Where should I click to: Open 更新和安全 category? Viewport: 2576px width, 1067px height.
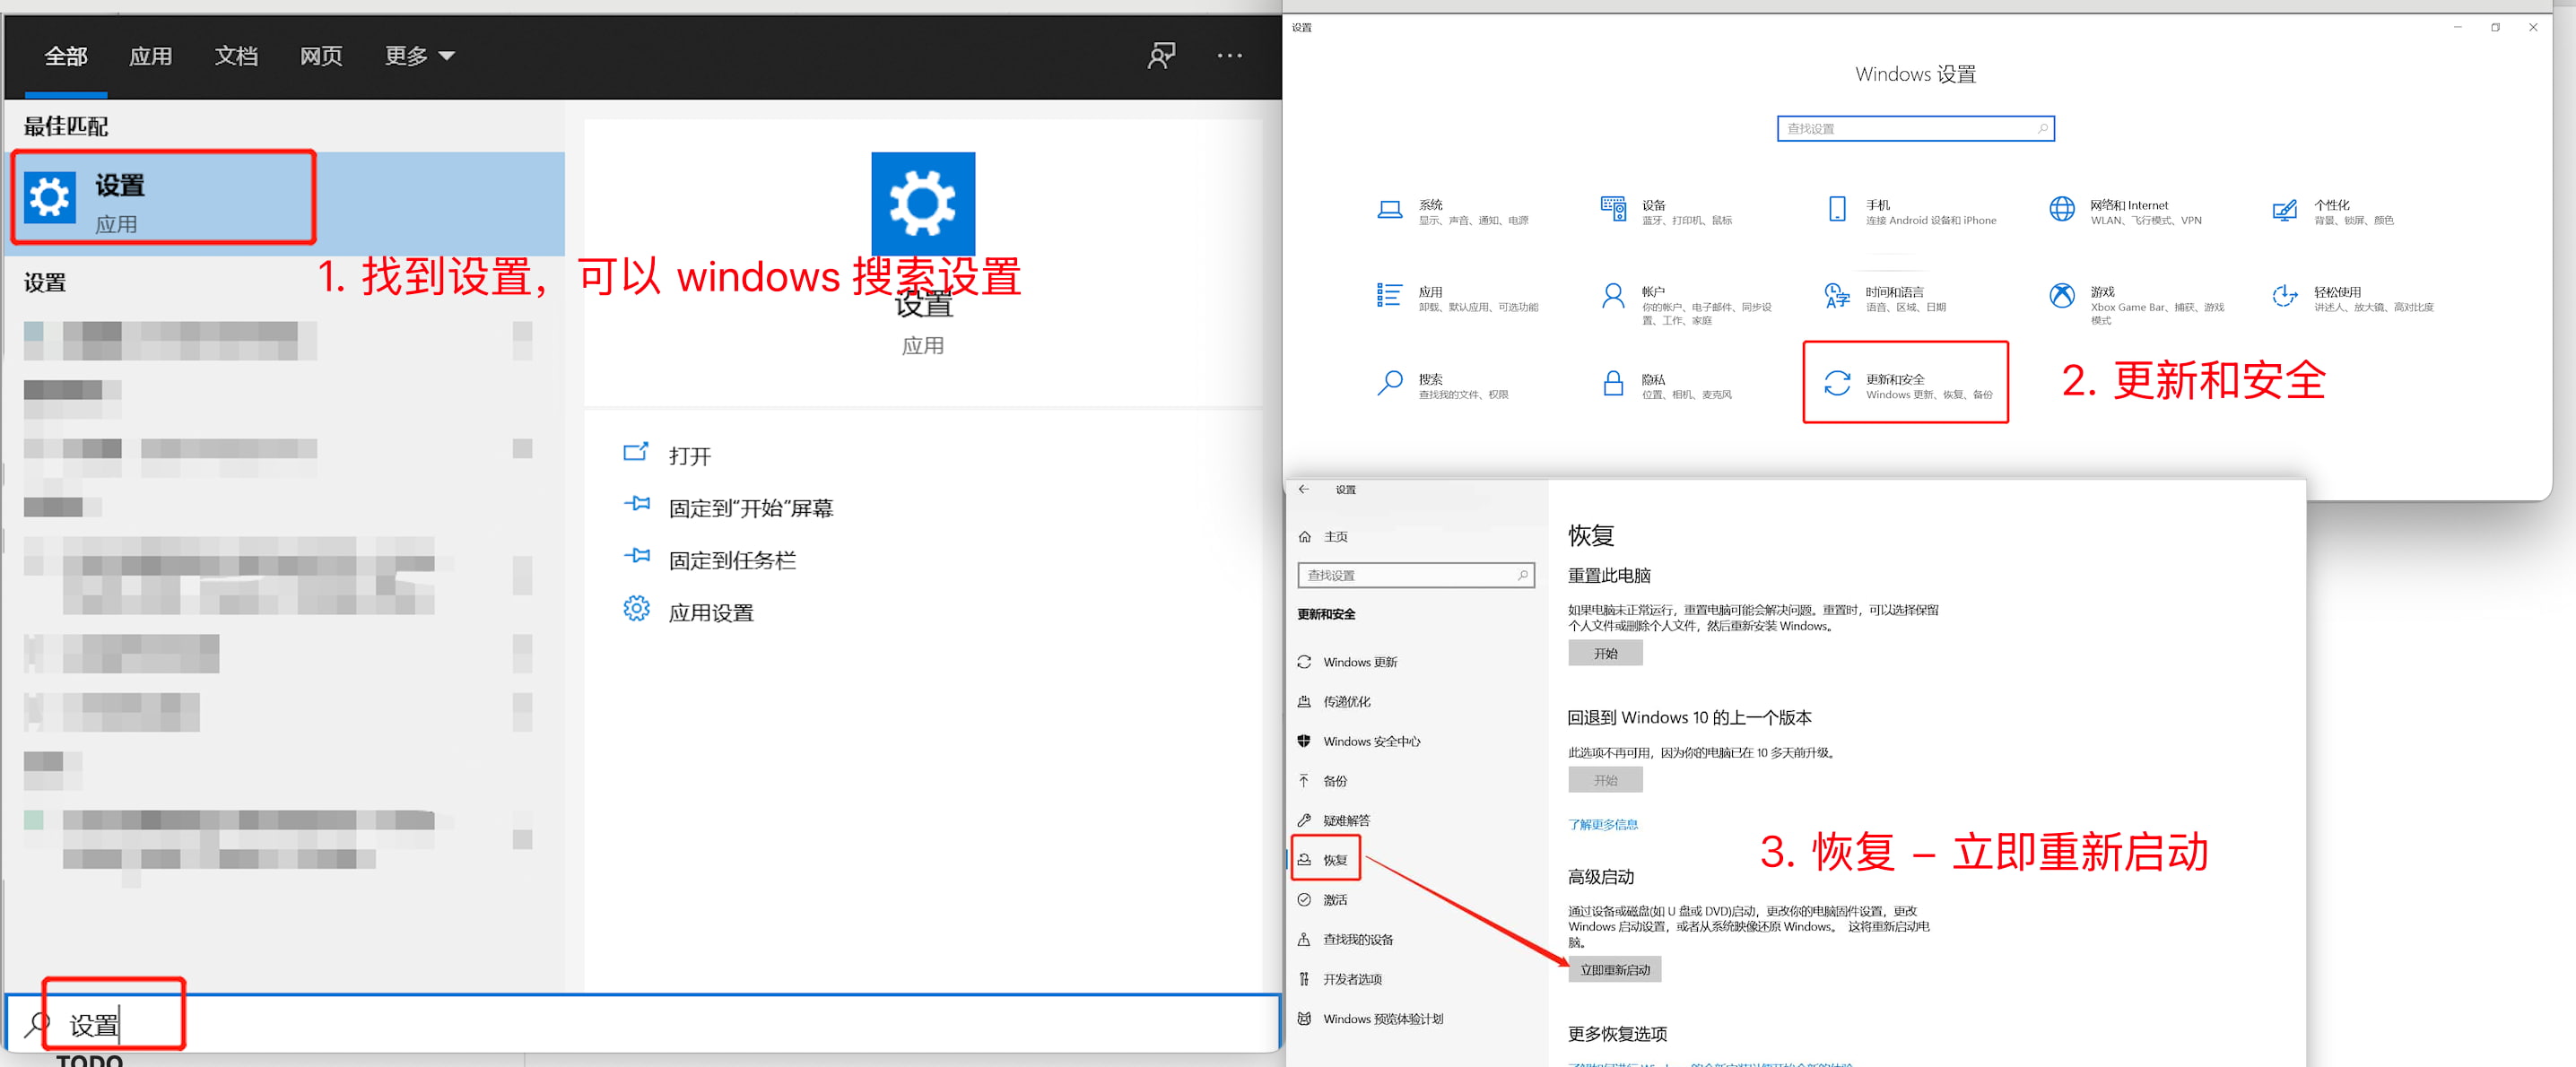[x=1906, y=385]
